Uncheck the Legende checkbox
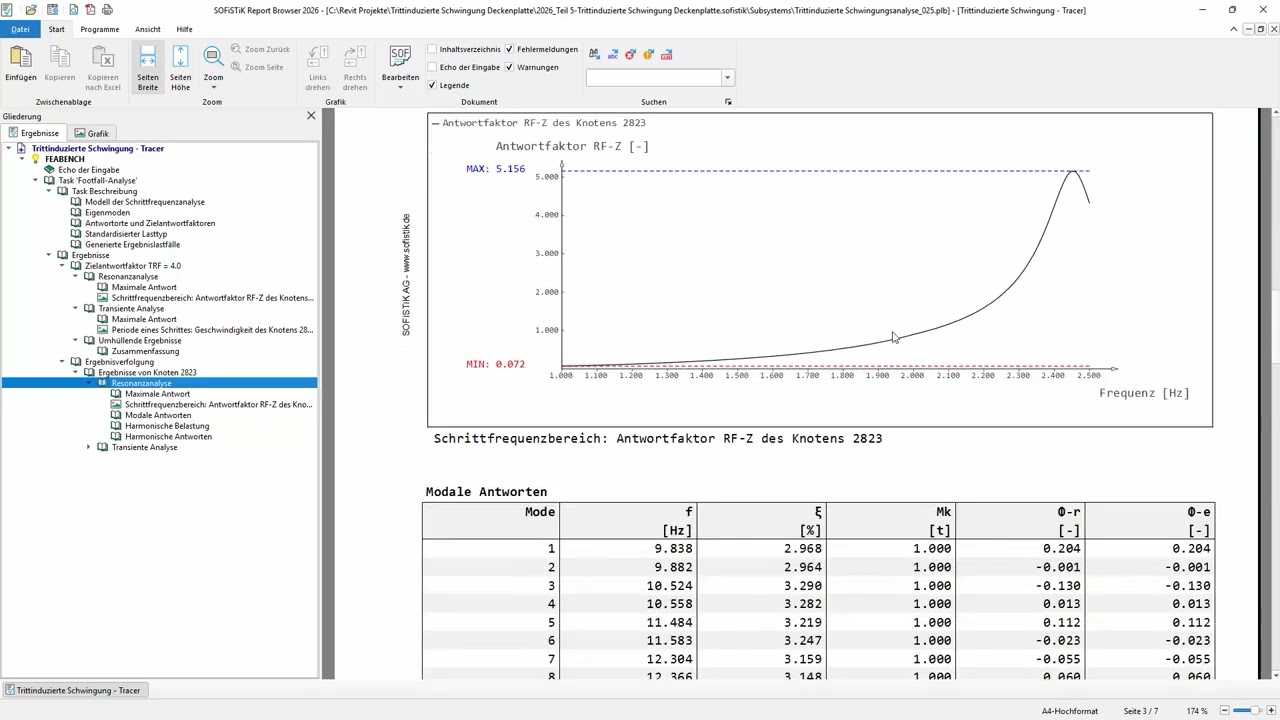The width and height of the screenshot is (1280, 720). [432, 85]
